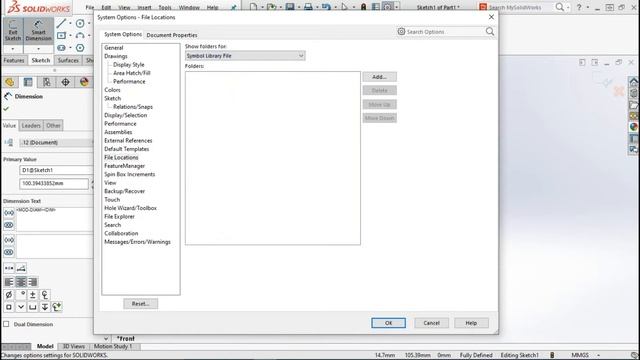Click the Help button in dialog
The image size is (640, 360).
pos(471,323)
